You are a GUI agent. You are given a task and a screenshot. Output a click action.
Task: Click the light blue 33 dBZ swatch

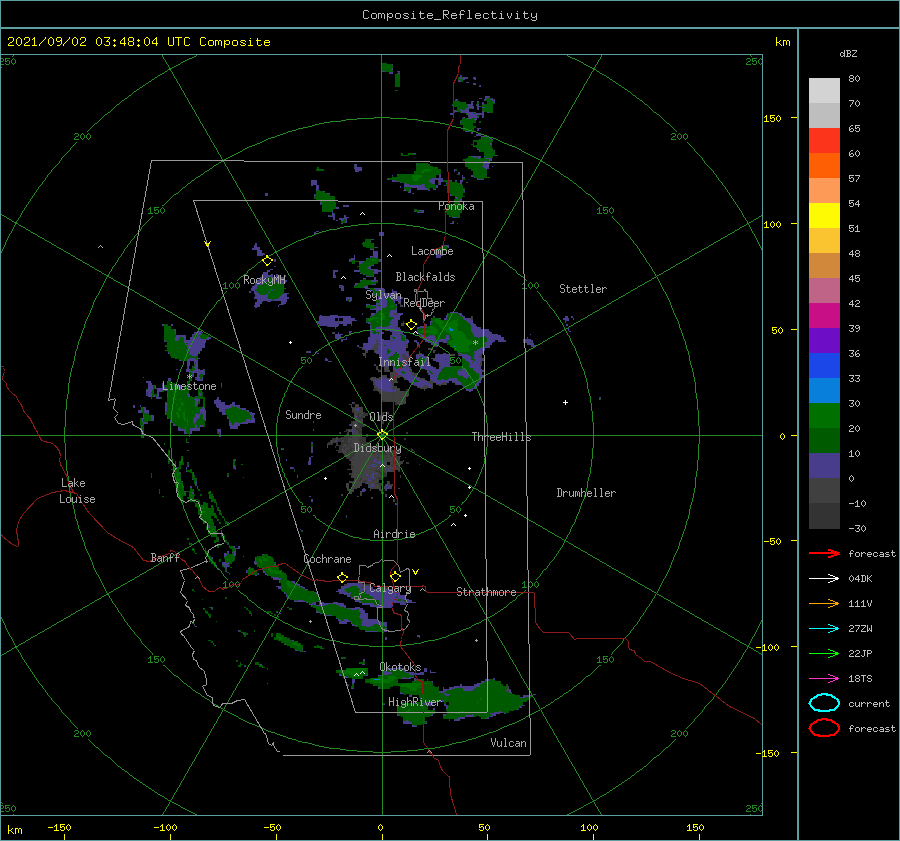click(824, 390)
